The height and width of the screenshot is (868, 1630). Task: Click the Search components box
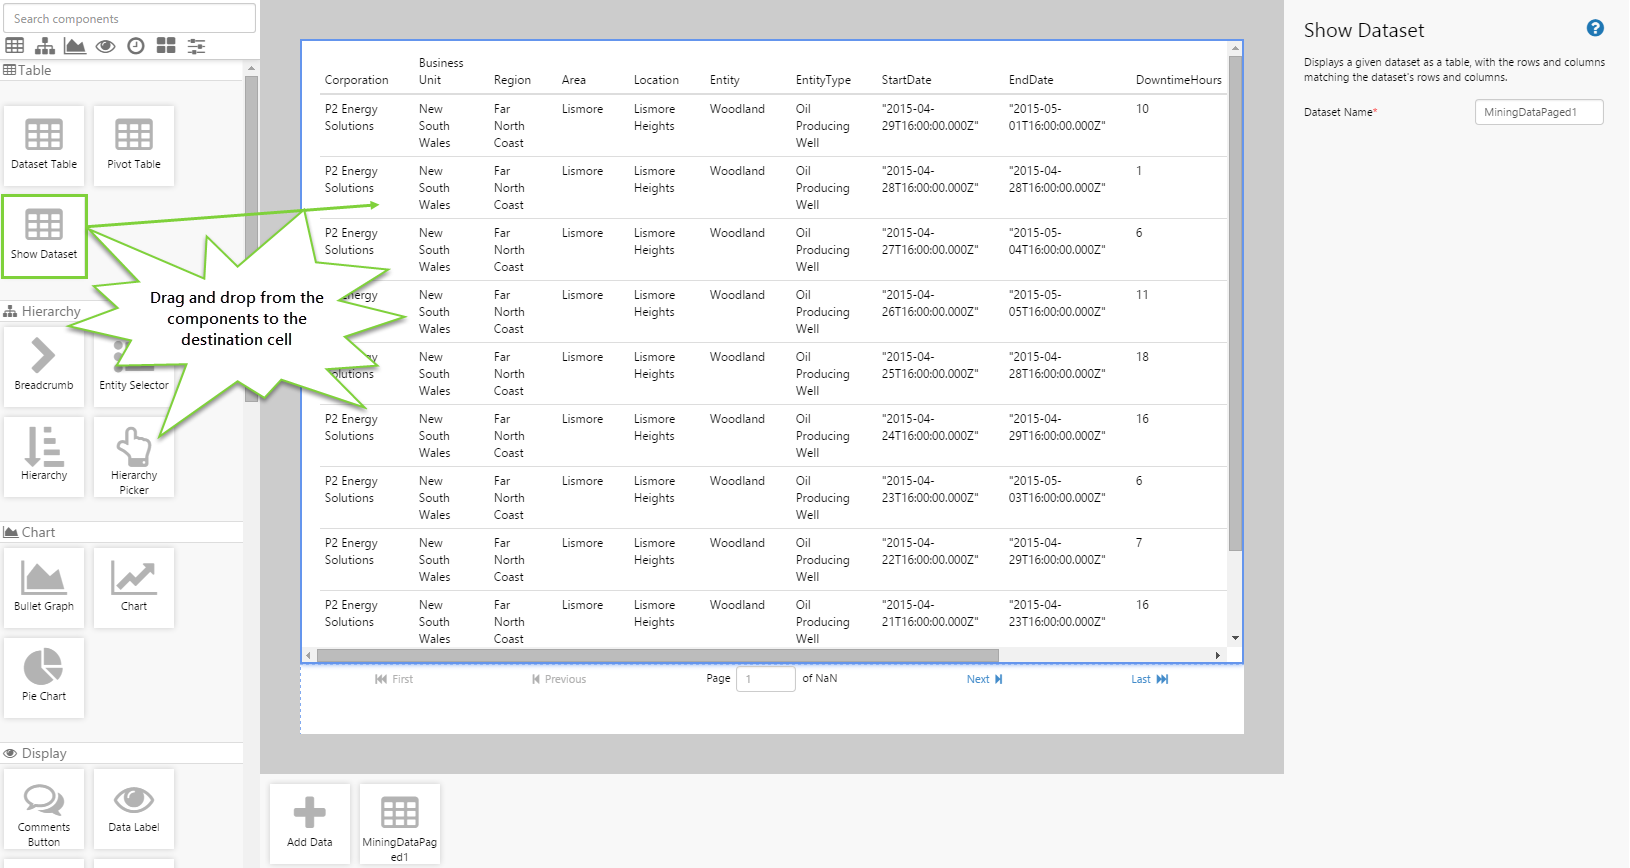pyautogui.click(x=129, y=18)
